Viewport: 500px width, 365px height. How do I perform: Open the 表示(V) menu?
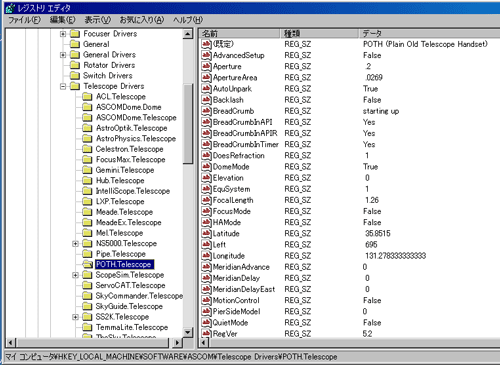point(97,20)
